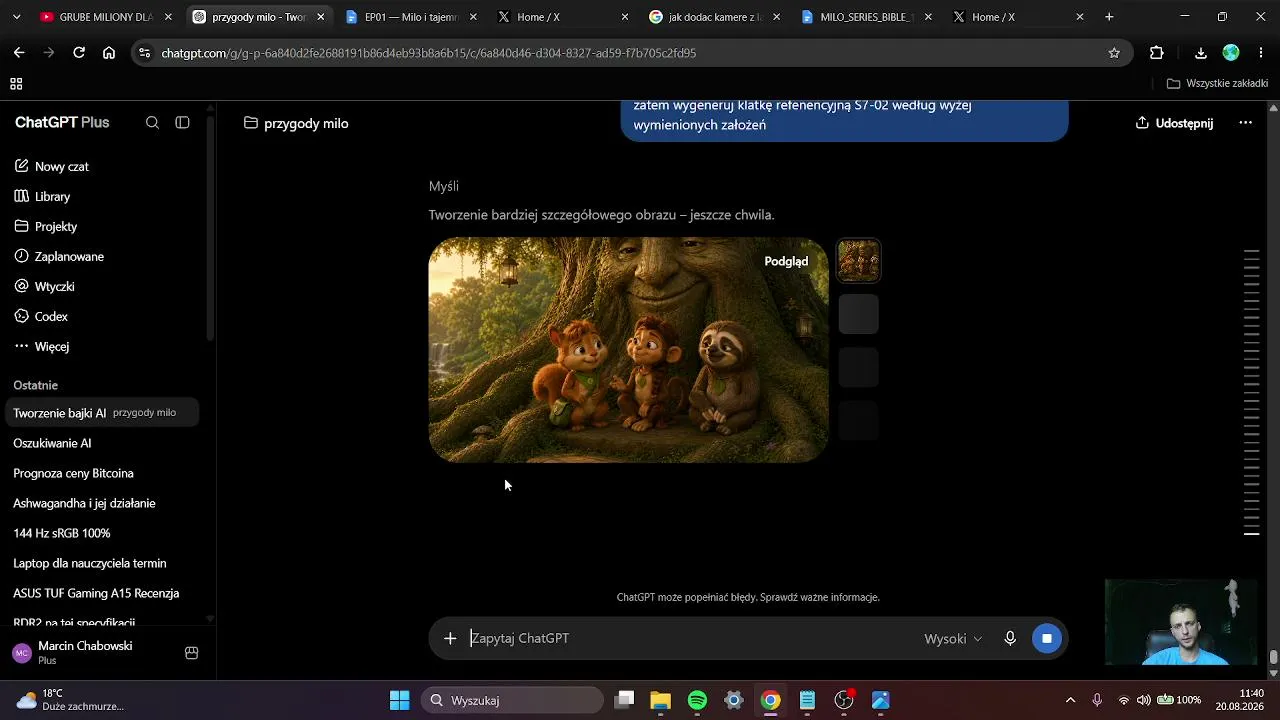This screenshot has width=1280, height=720.
Task: Go to the browser home page
Action: pyautogui.click(x=109, y=53)
